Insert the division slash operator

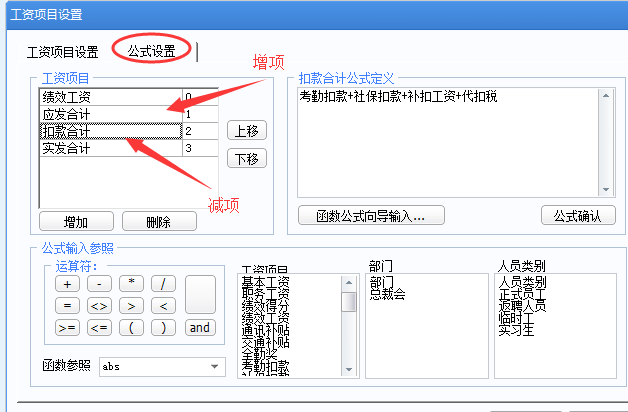click(163, 284)
